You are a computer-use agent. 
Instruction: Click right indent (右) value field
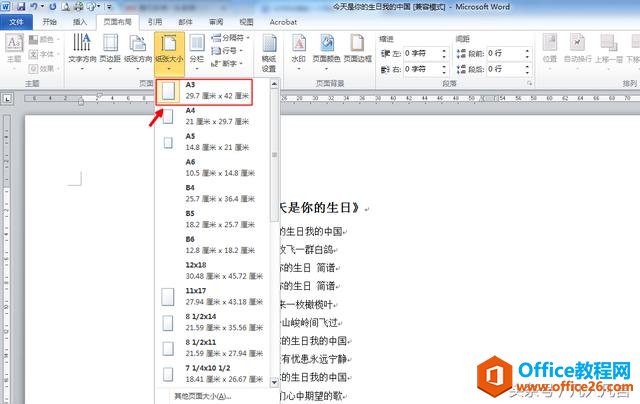[x=422, y=69]
